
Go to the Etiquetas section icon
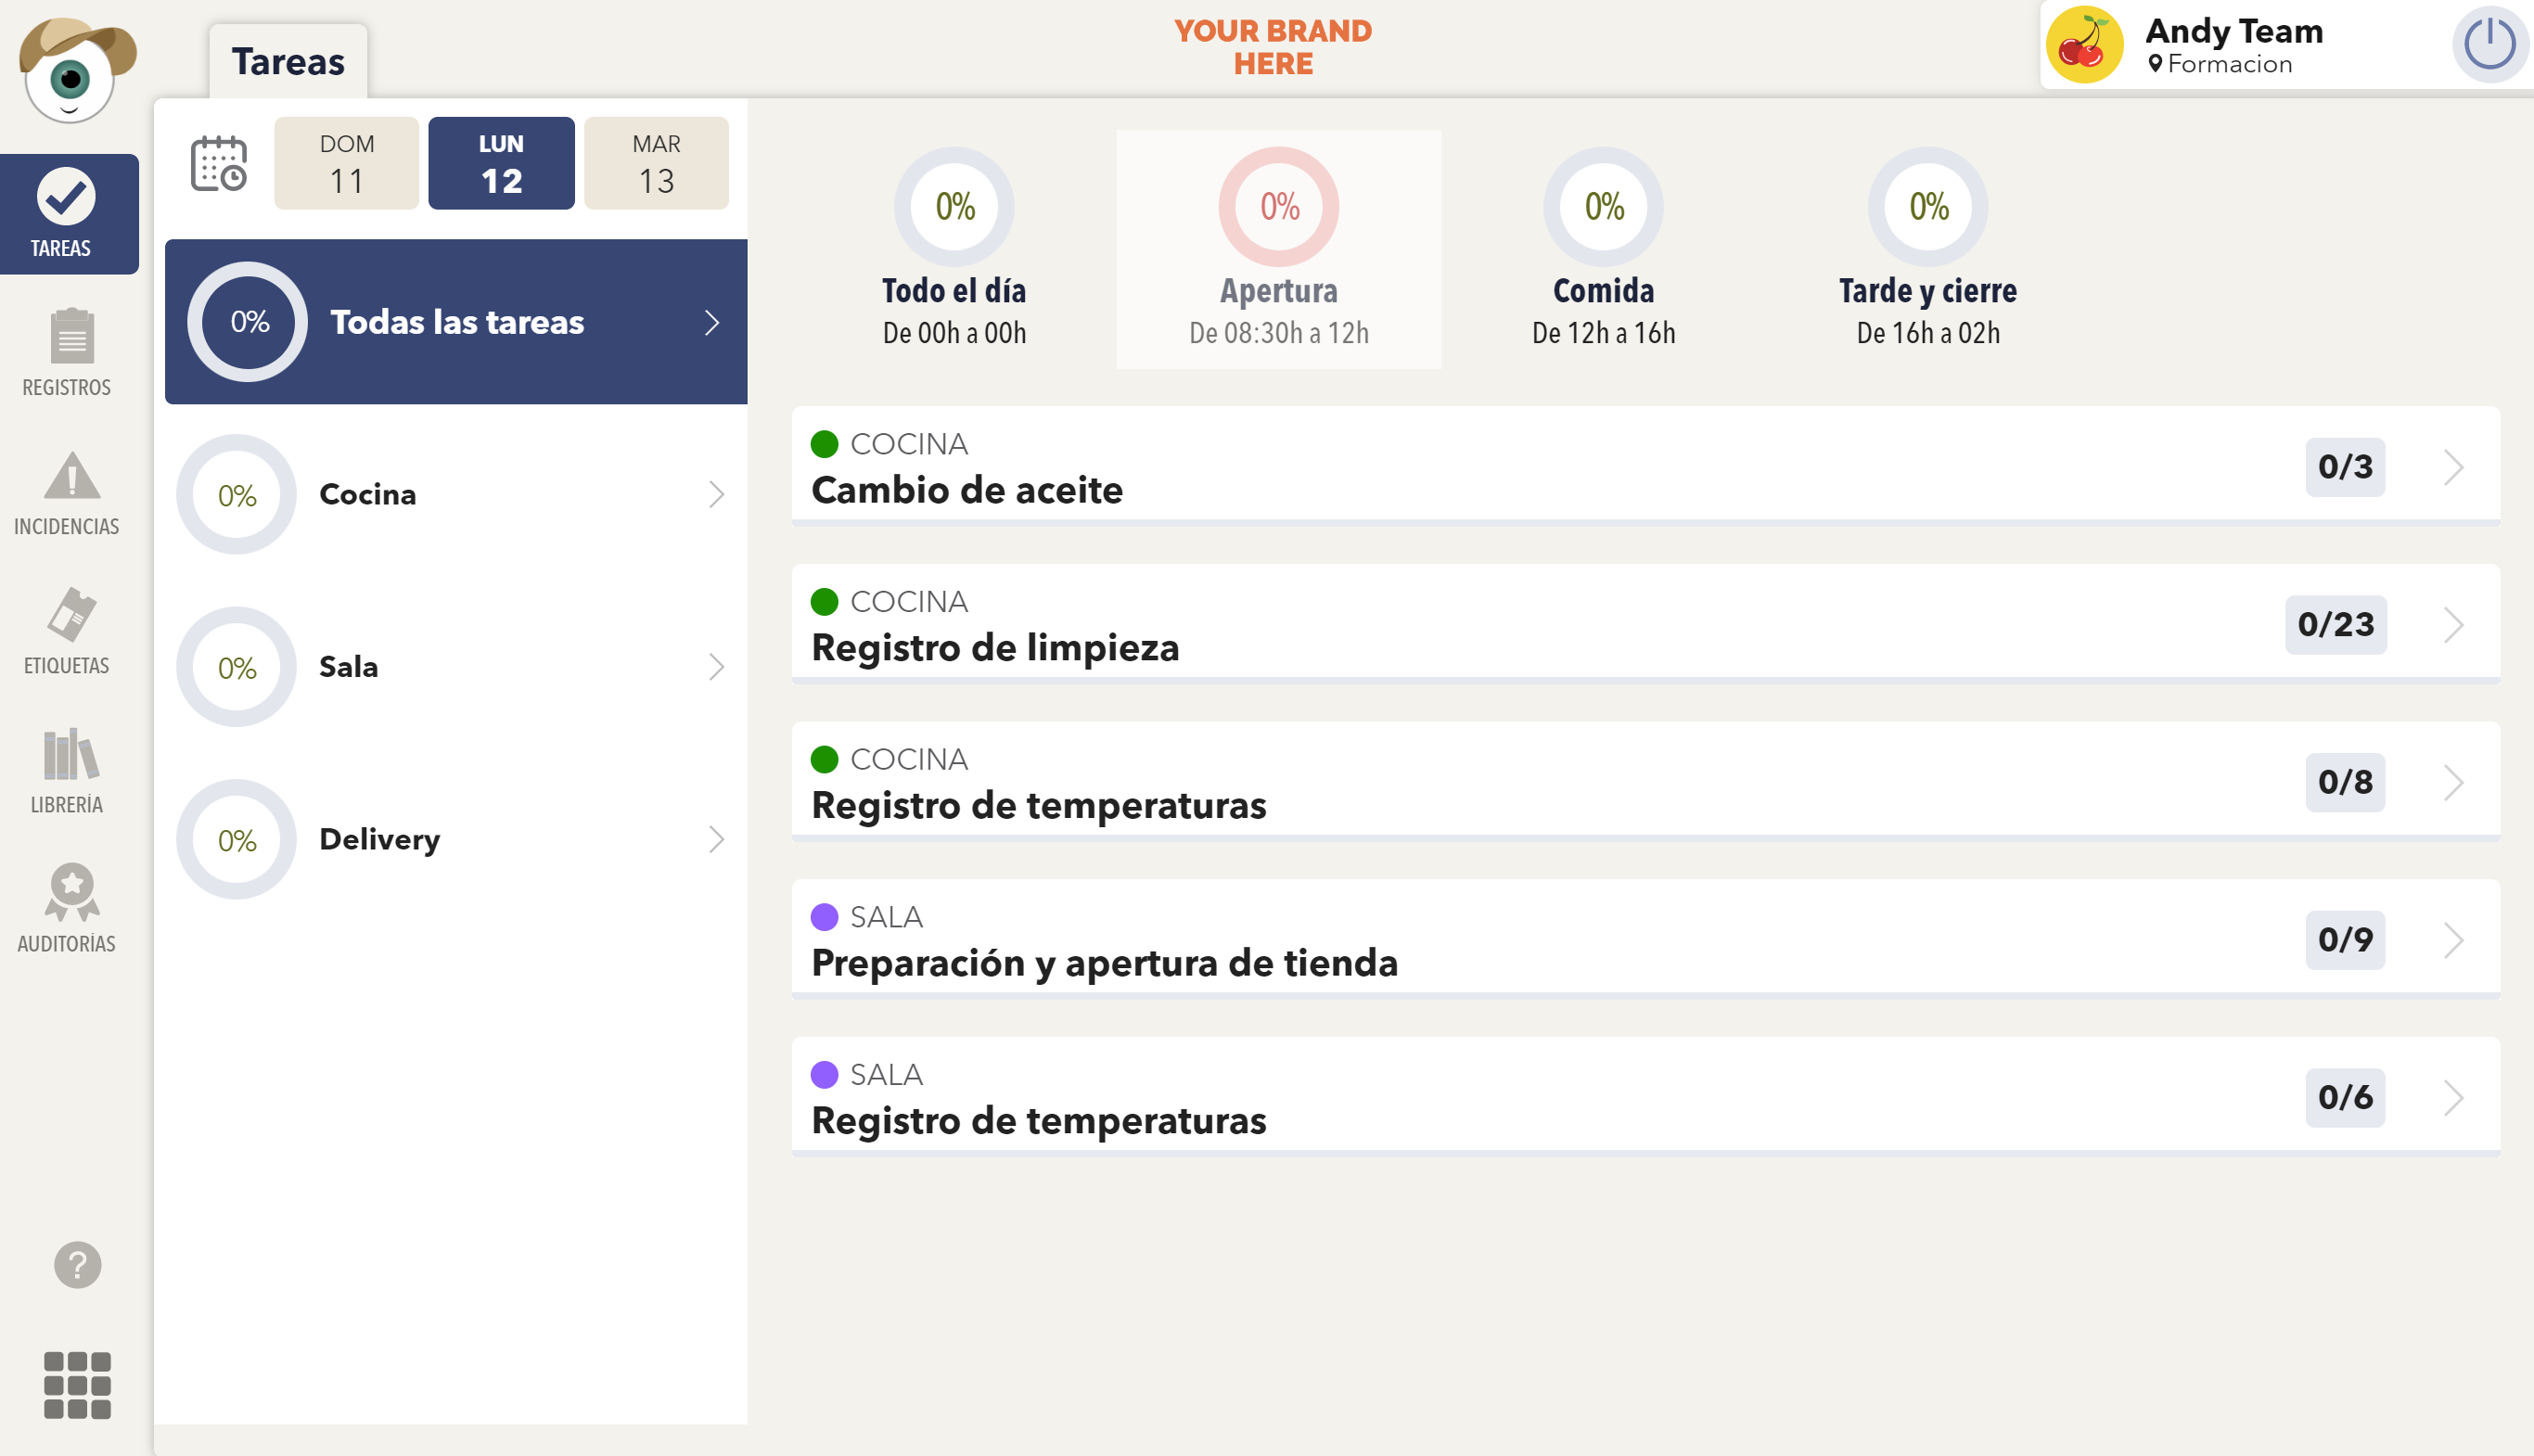click(x=70, y=615)
